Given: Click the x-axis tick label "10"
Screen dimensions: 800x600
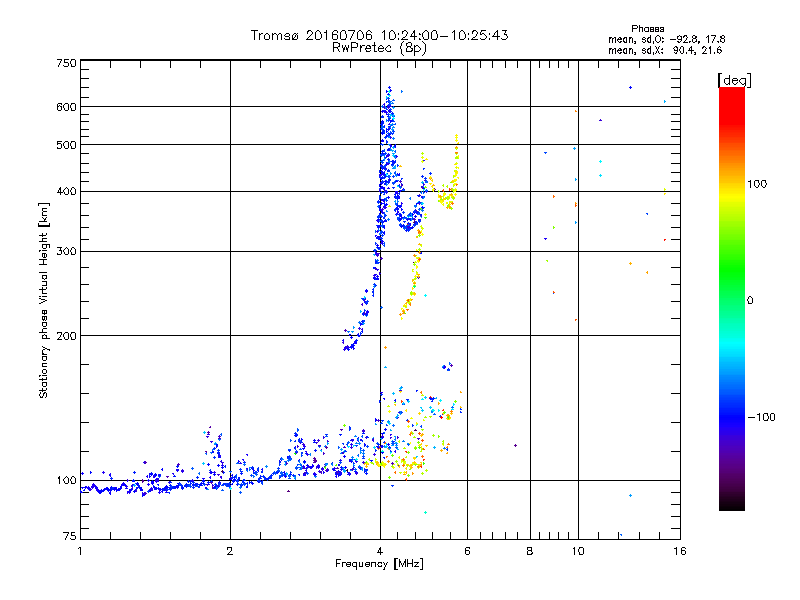Looking at the screenshot, I should 578,551.
